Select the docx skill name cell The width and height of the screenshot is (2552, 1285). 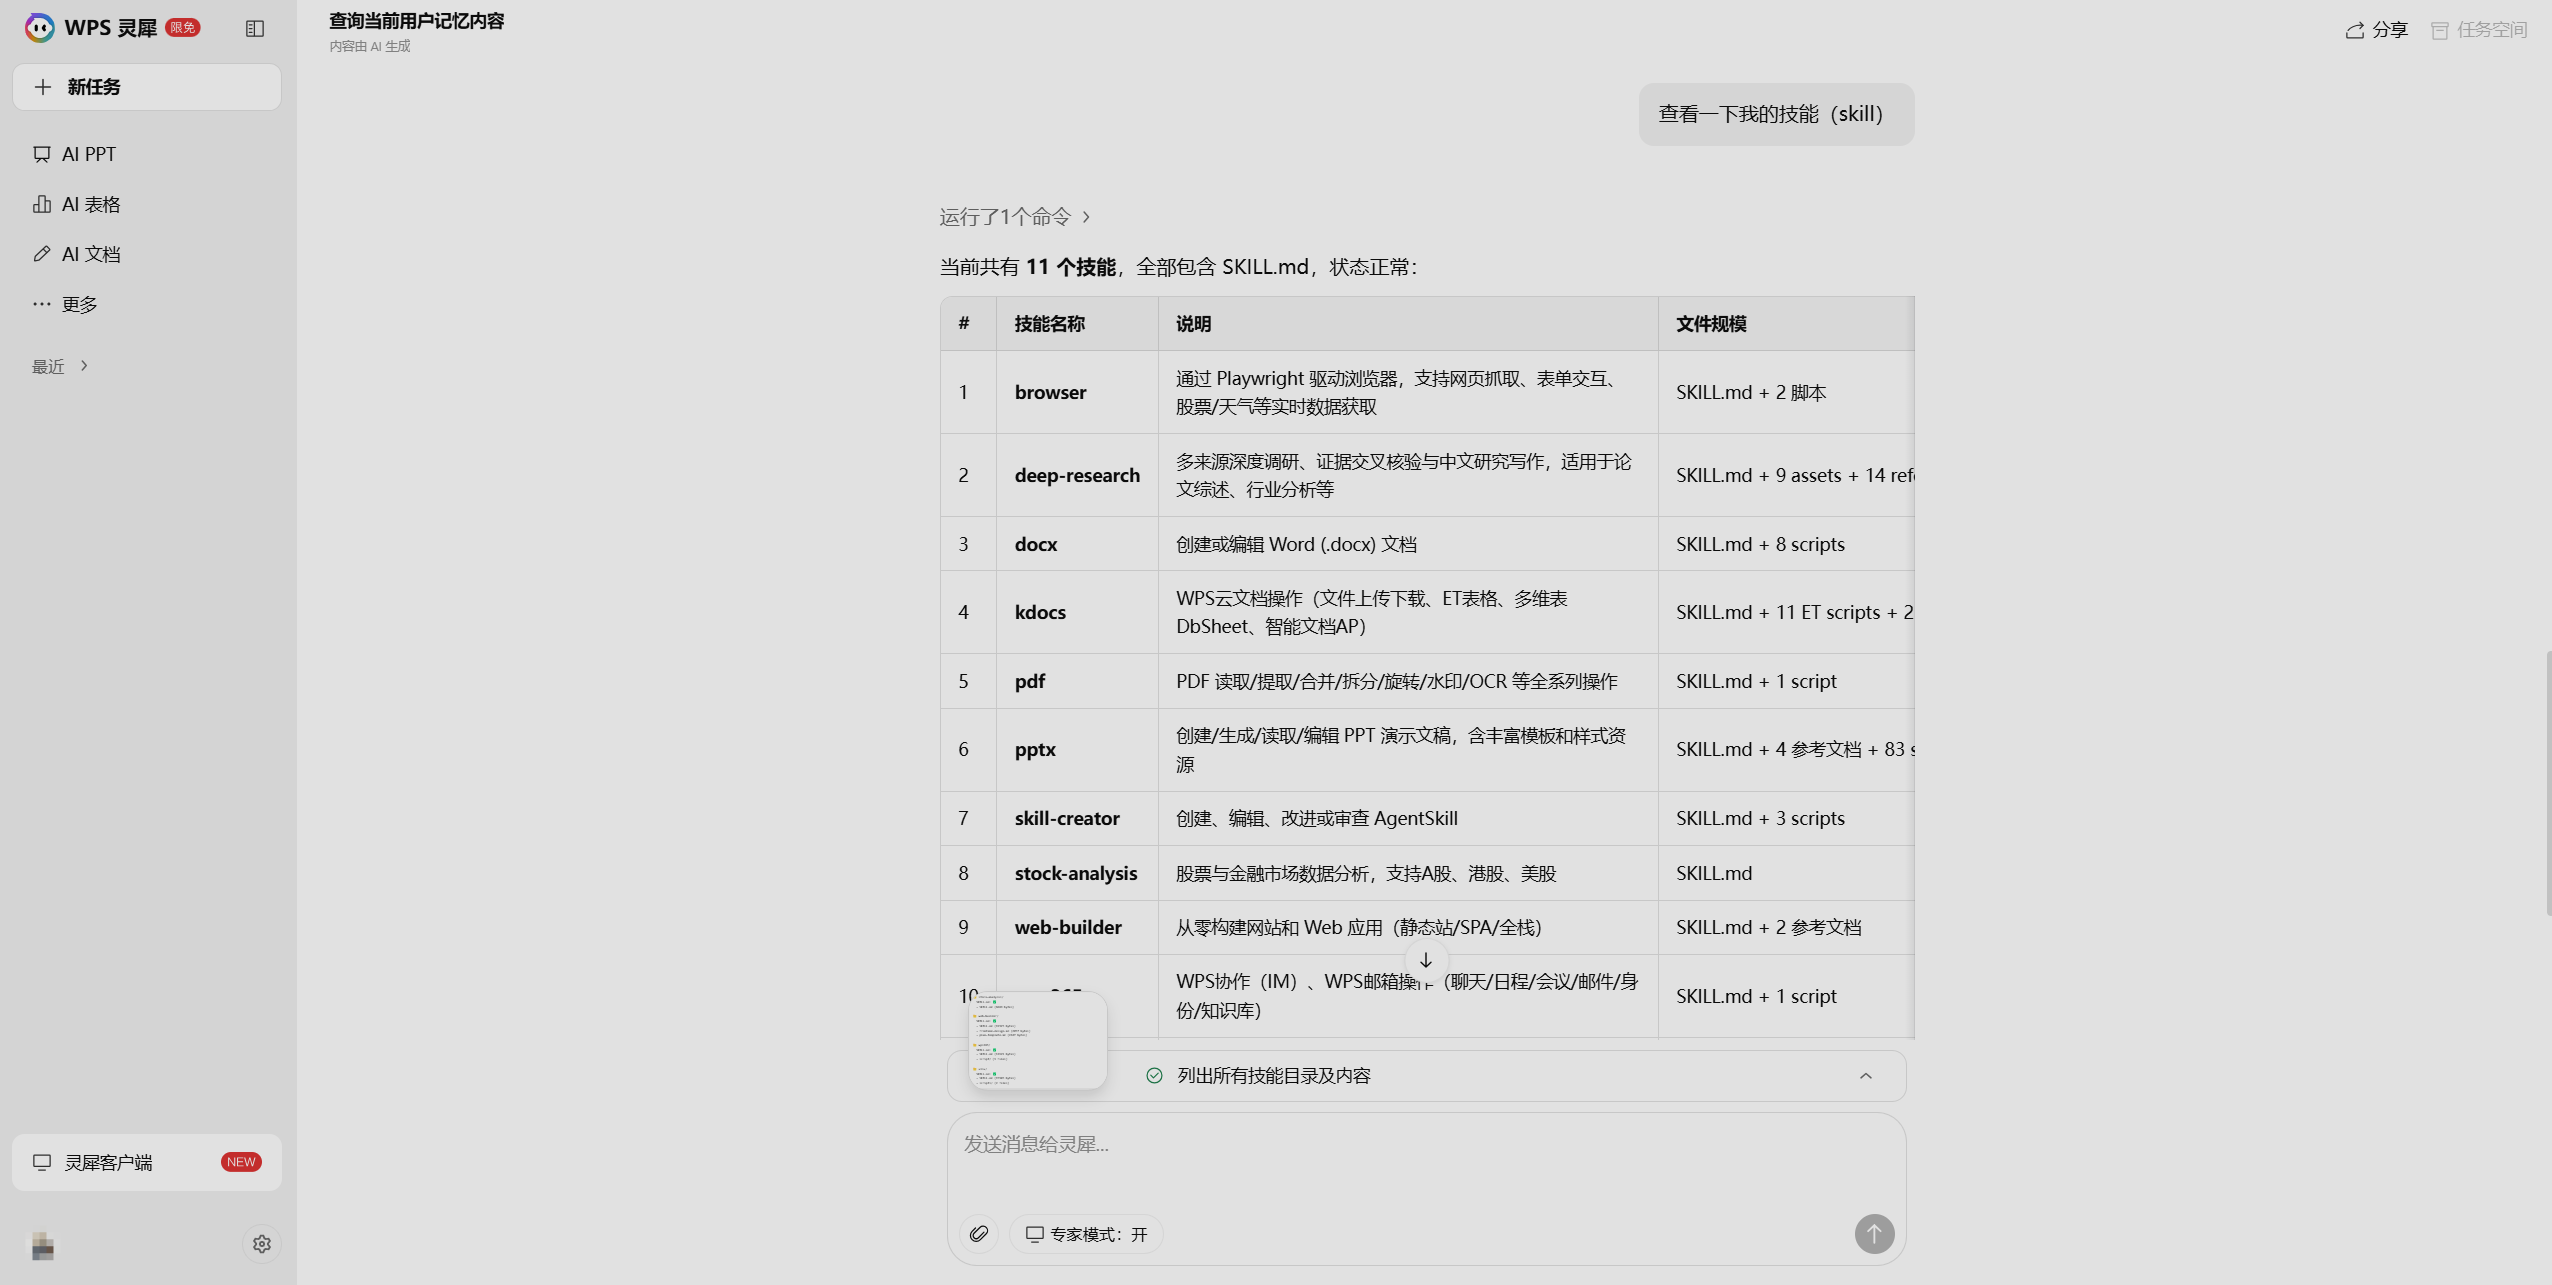coord(1077,544)
